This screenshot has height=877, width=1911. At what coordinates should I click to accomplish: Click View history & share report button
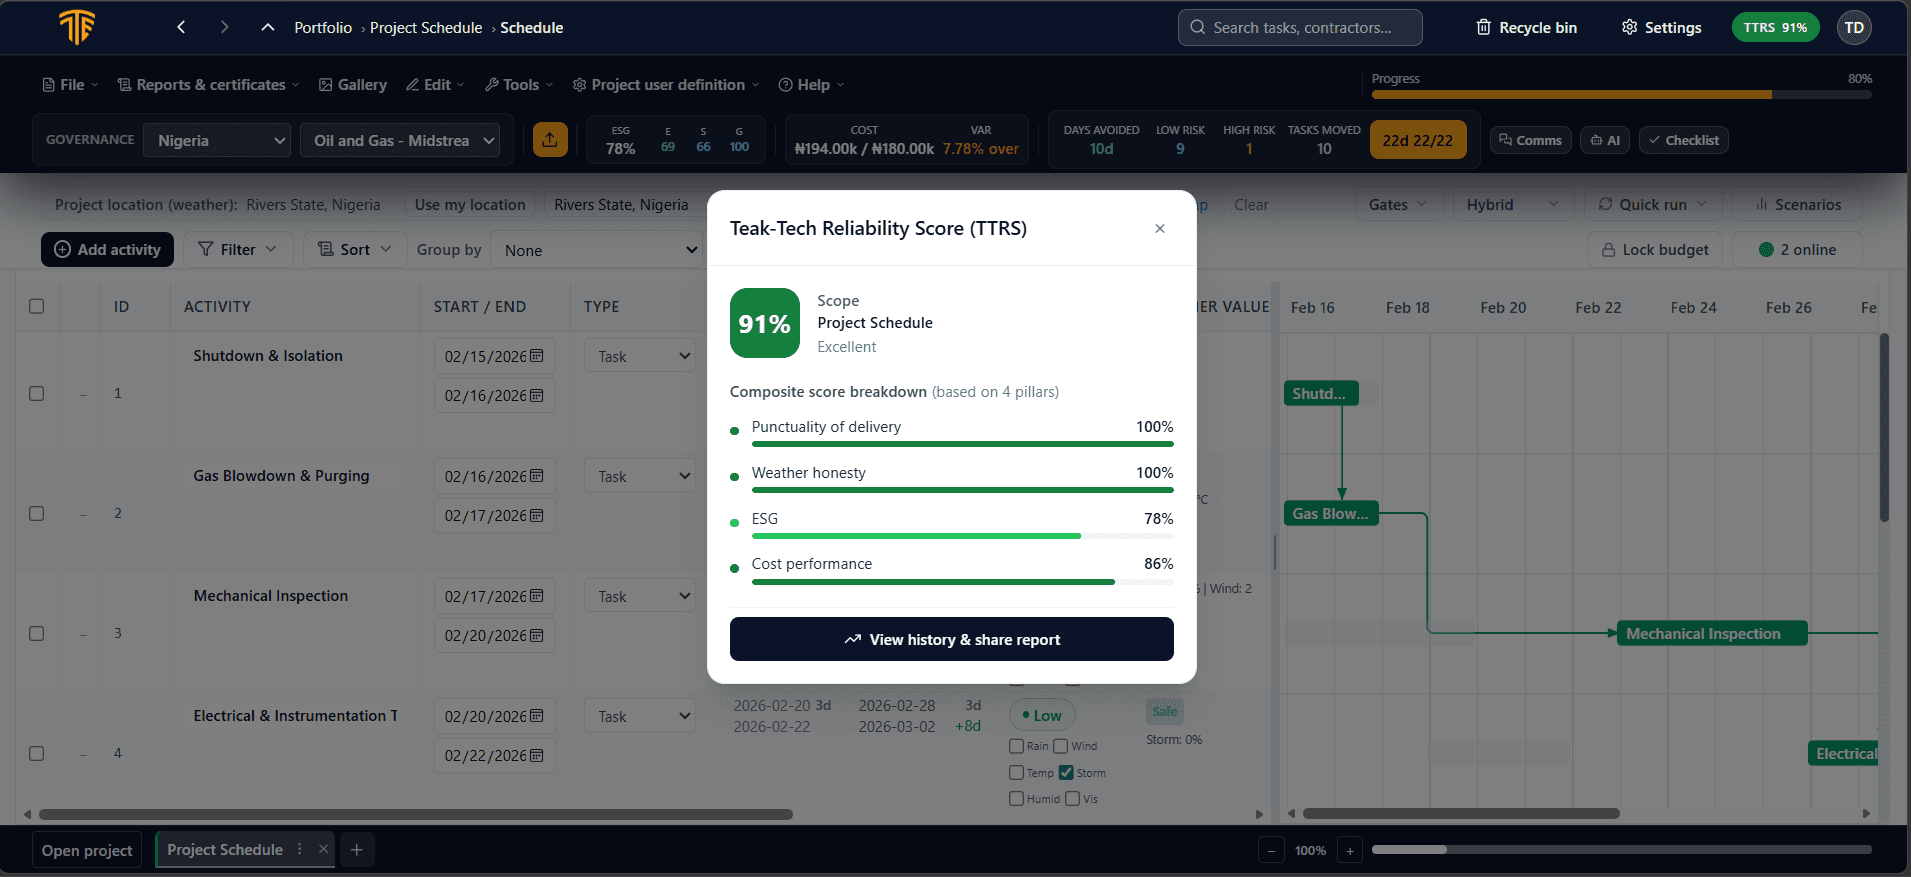tap(951, 640)
